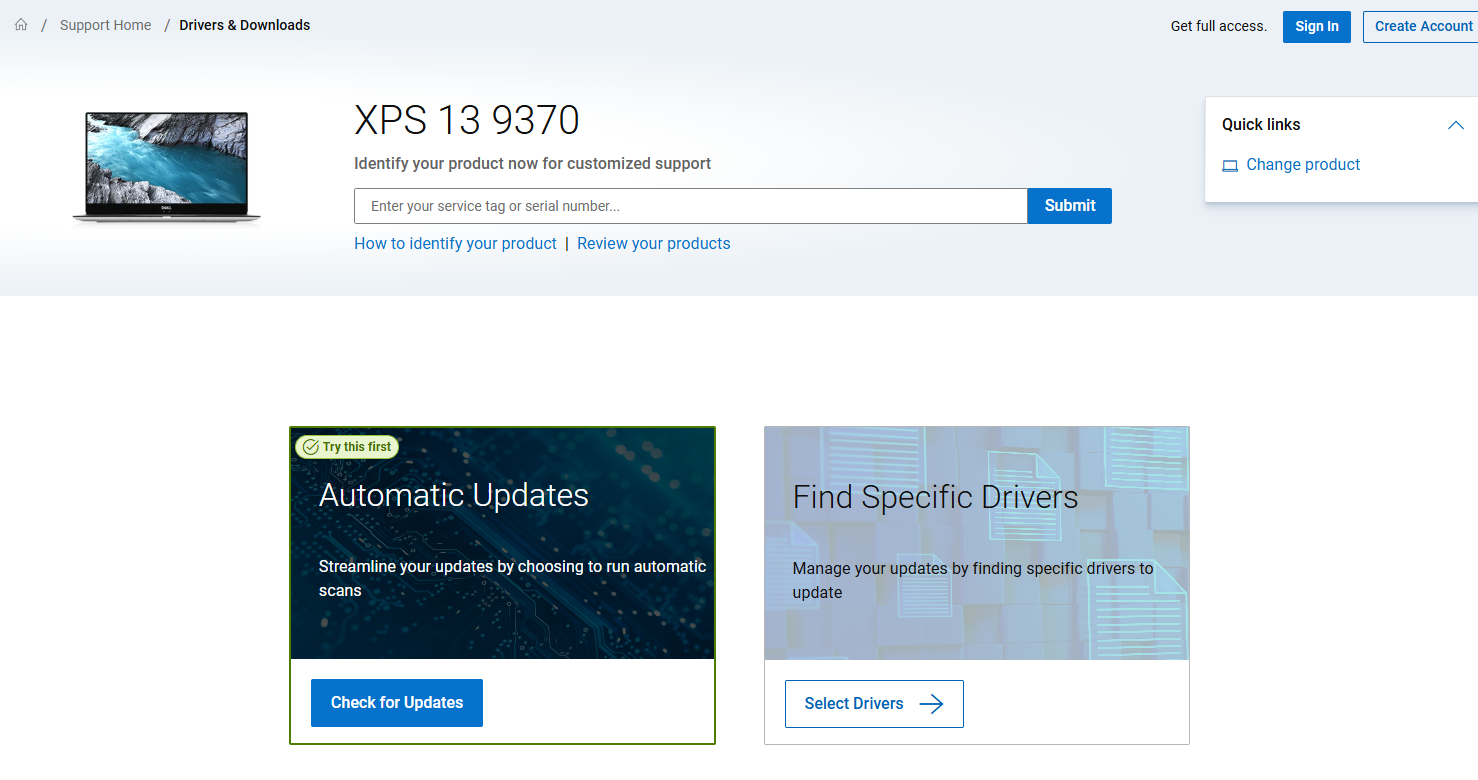Click the Get full access text
The height and width of the screenshot is (780, 1478).
coord(1219,26)
